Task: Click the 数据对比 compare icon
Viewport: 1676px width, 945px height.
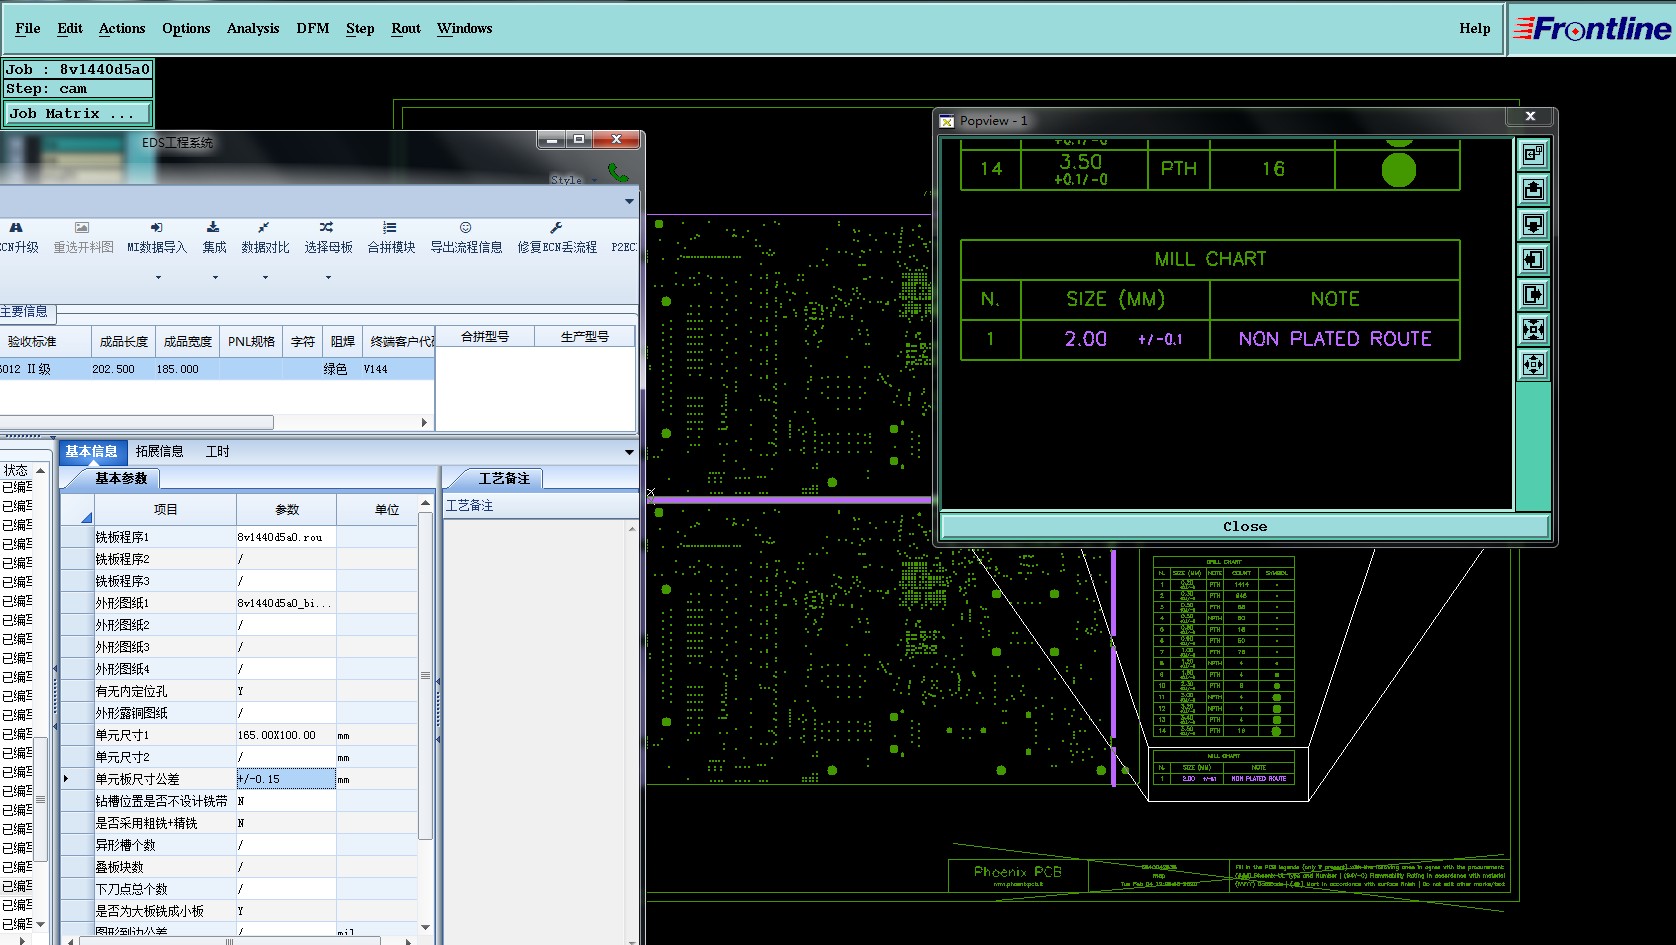Action: tap(264, 228)
